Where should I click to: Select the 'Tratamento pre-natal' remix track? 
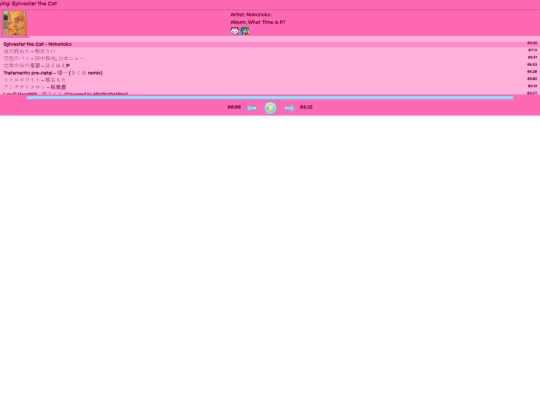point(270,73)
